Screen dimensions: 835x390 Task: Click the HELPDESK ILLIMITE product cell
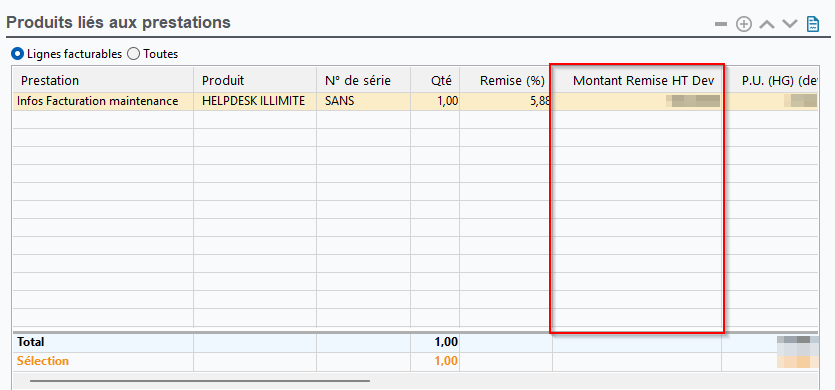(x=255, y=101)
